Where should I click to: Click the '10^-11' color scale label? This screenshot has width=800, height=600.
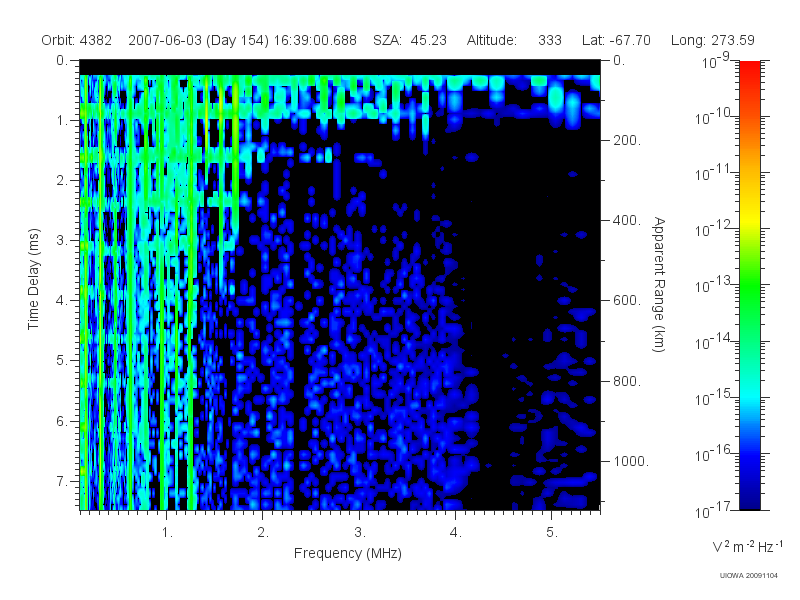pyautogui.click(x=715, y=173)
